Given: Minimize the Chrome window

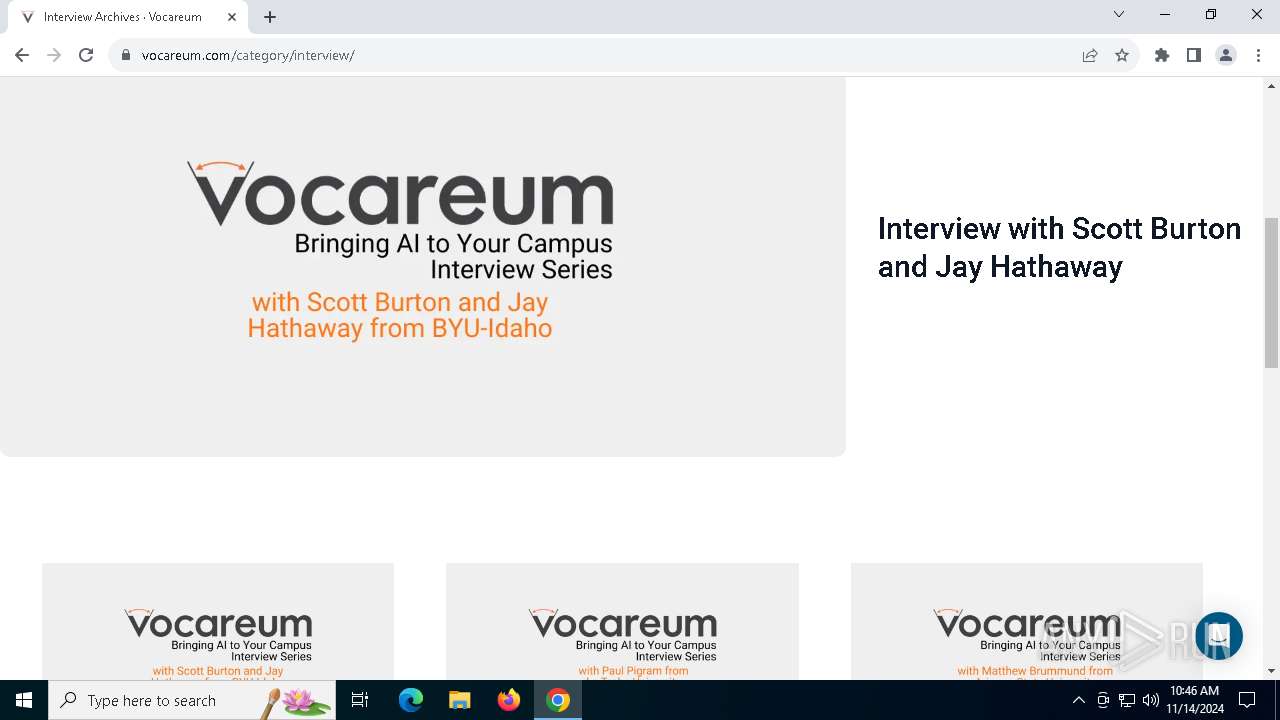Looking at the screenshot, I should click(x=1165, y=14).
